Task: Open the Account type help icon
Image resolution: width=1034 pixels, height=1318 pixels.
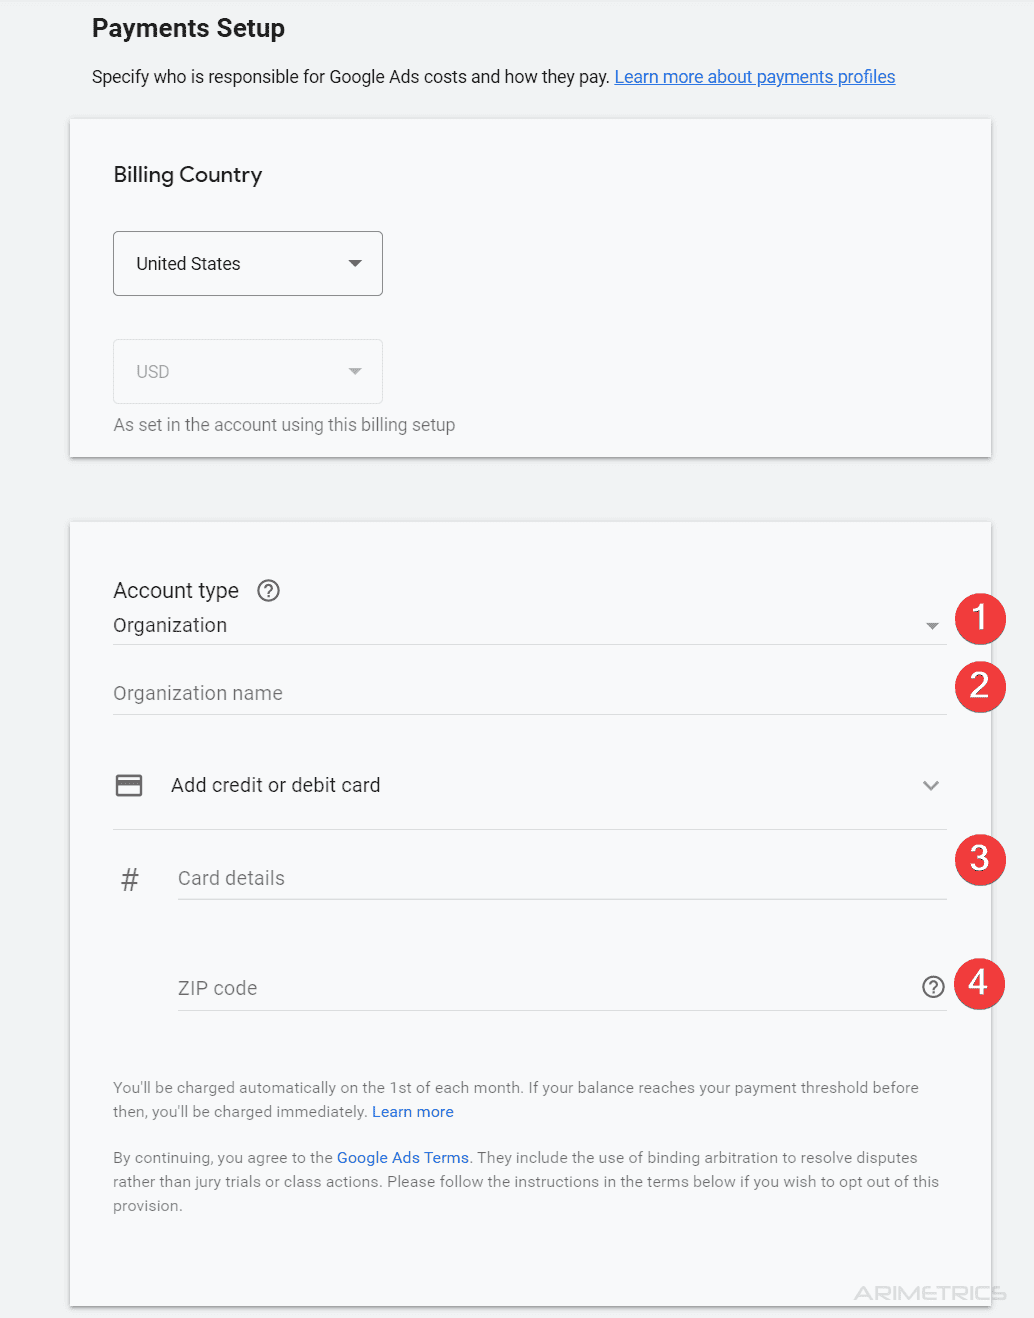Action: pyautogui.click(x=268, y=591)
